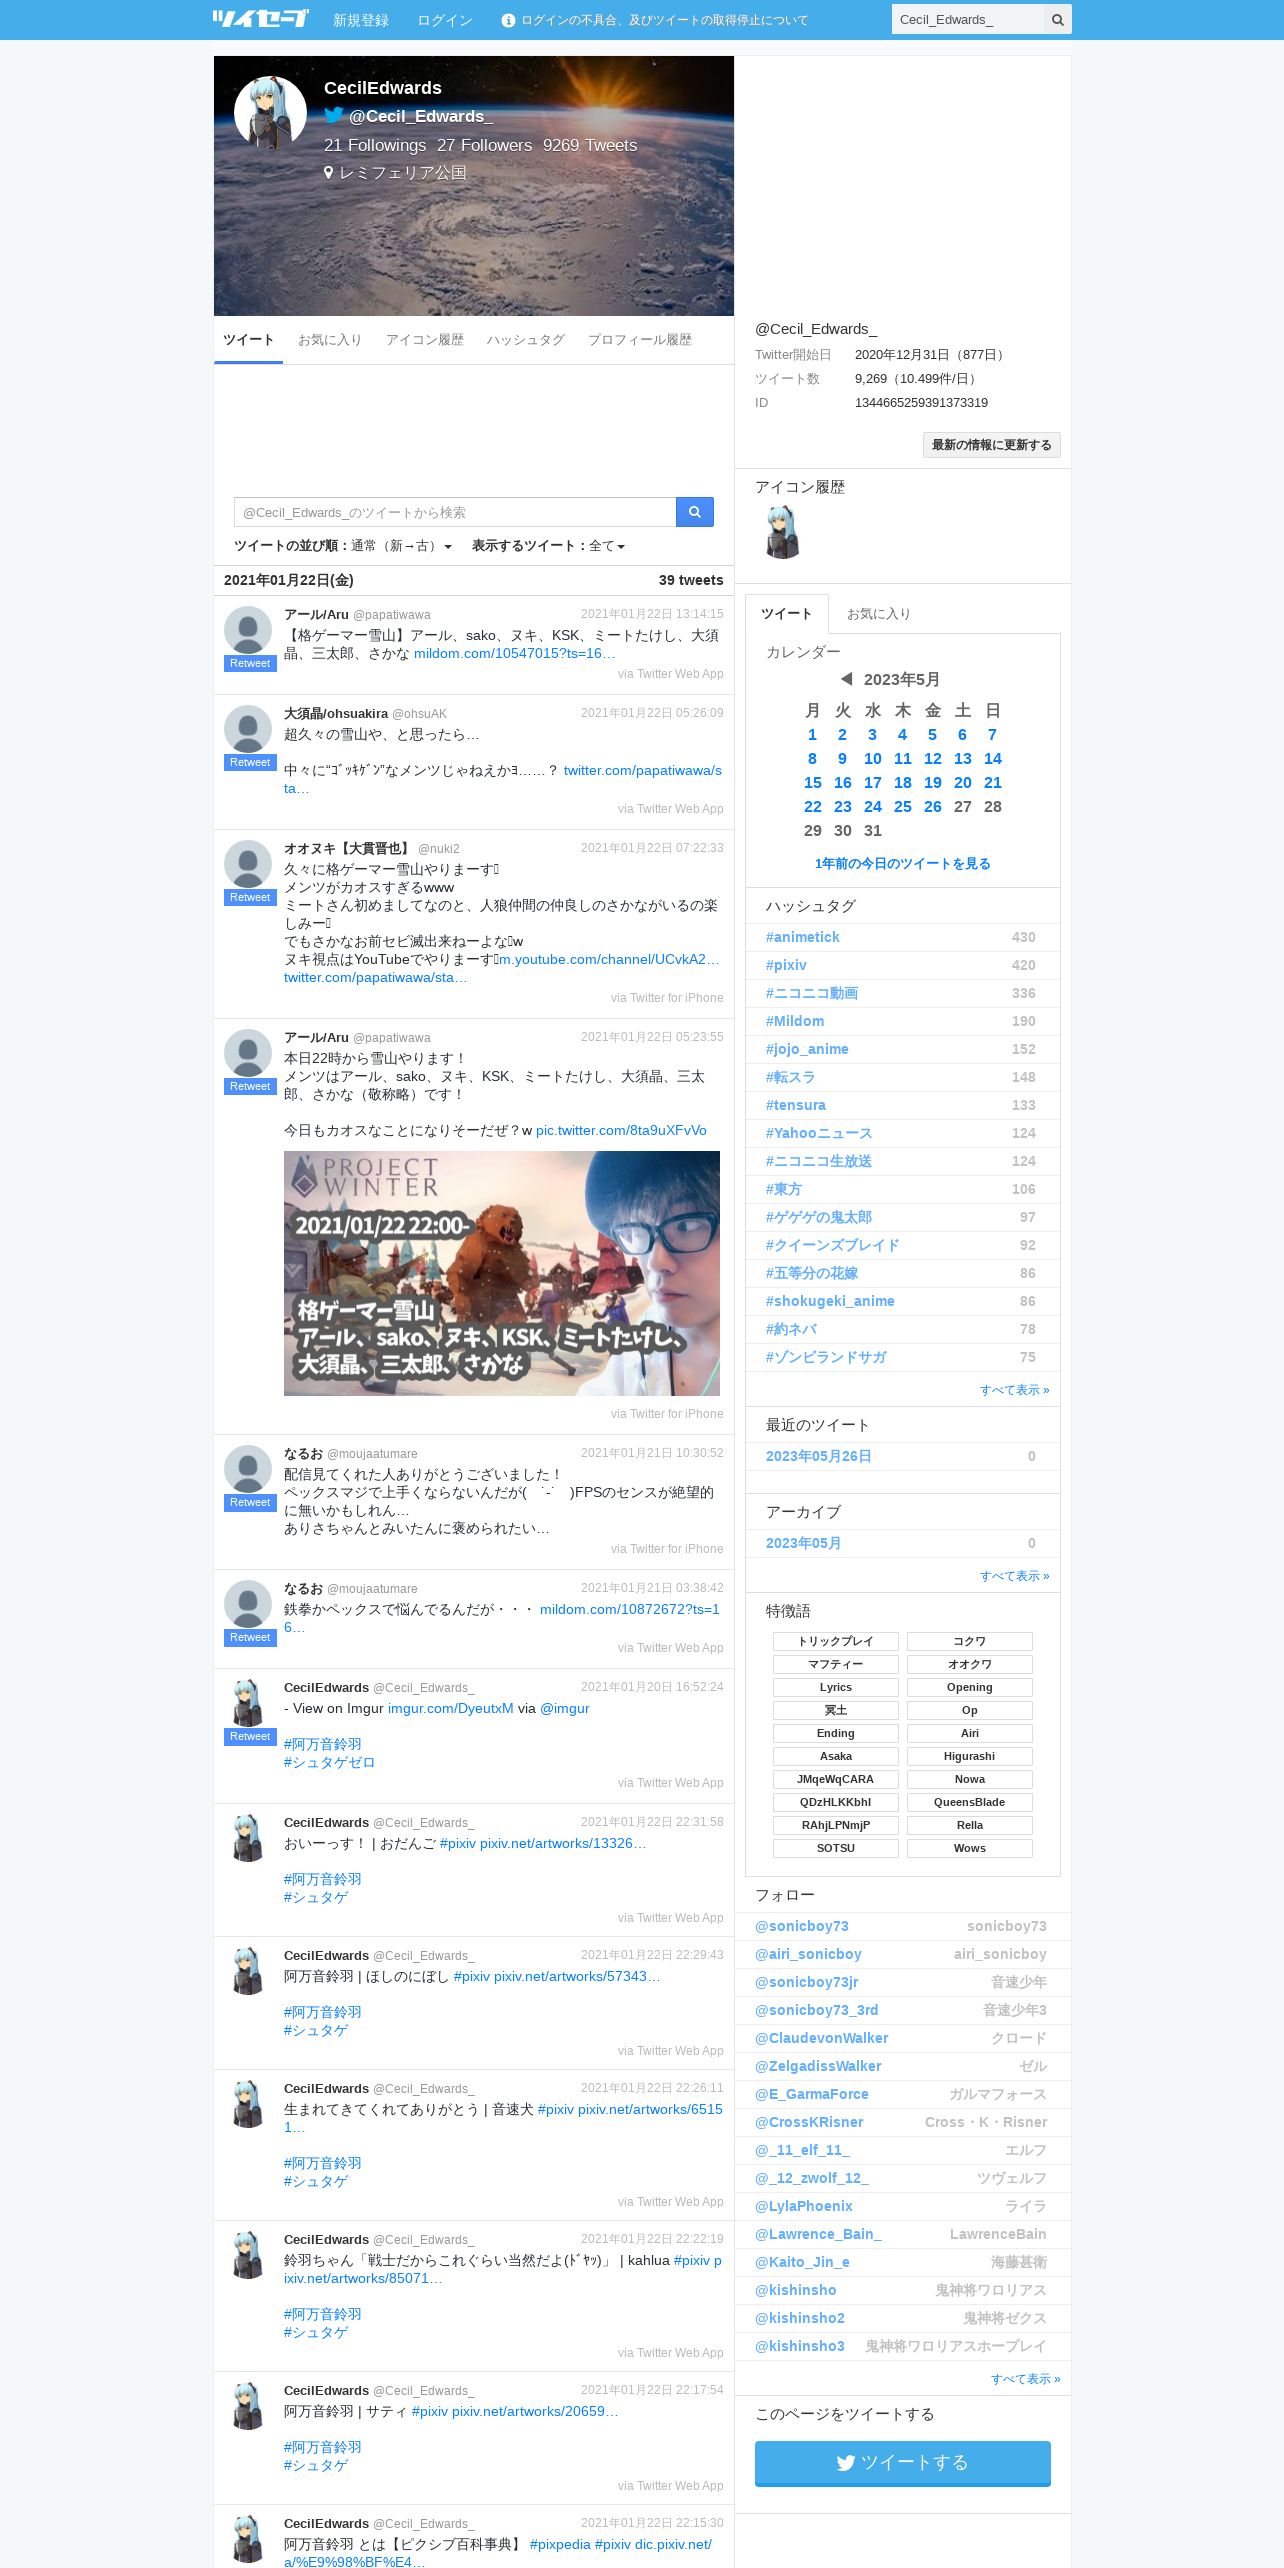Image resolution: width=1284 pixels, height=2568 pixels.
Task: Open tweet sort order dropdown
Action: 401,546
